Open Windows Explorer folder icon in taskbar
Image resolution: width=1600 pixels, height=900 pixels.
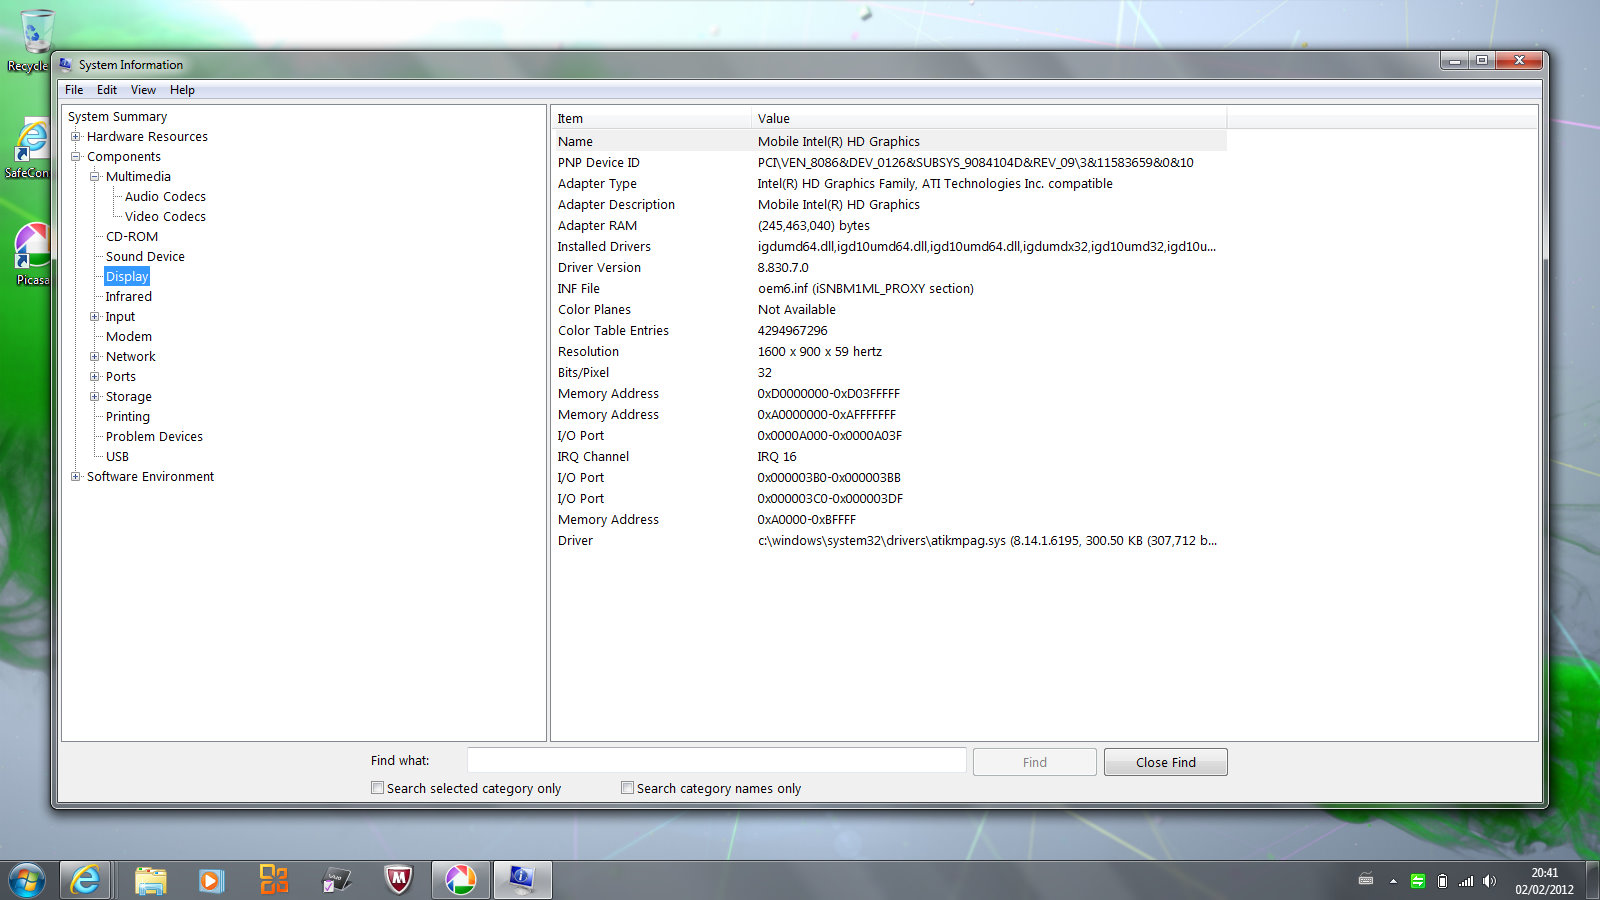(x=150, y=880)
